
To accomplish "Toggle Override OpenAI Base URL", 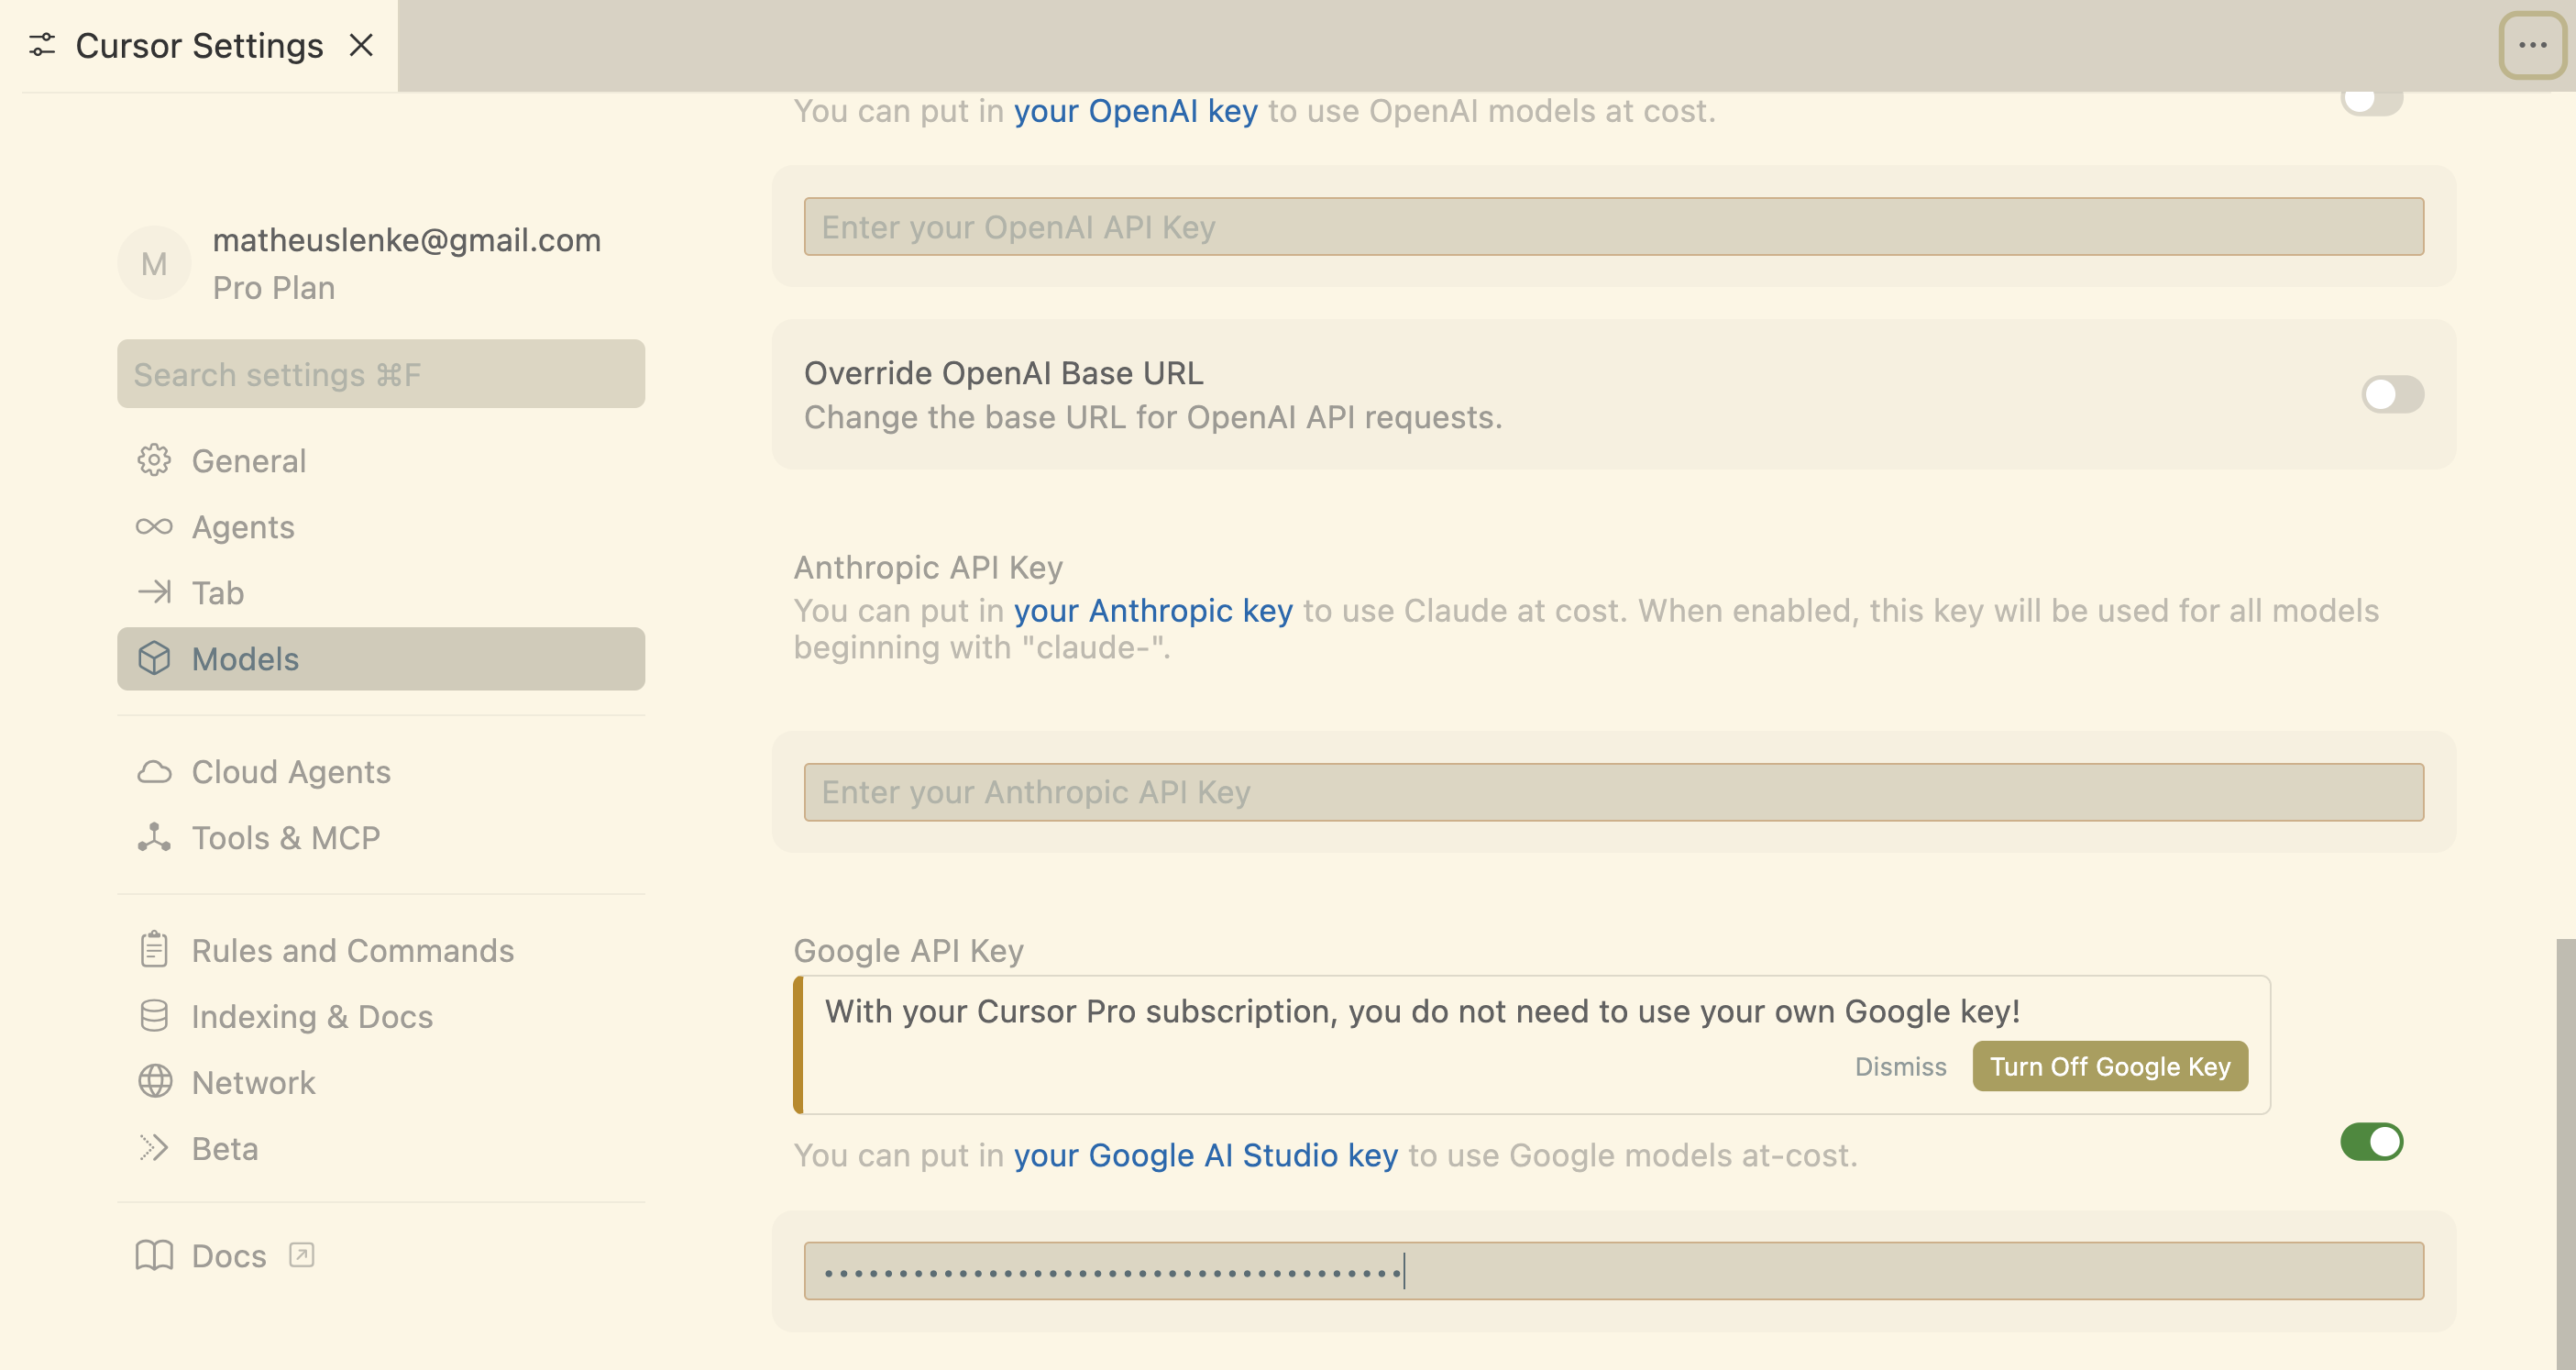I will [2392, 394].
